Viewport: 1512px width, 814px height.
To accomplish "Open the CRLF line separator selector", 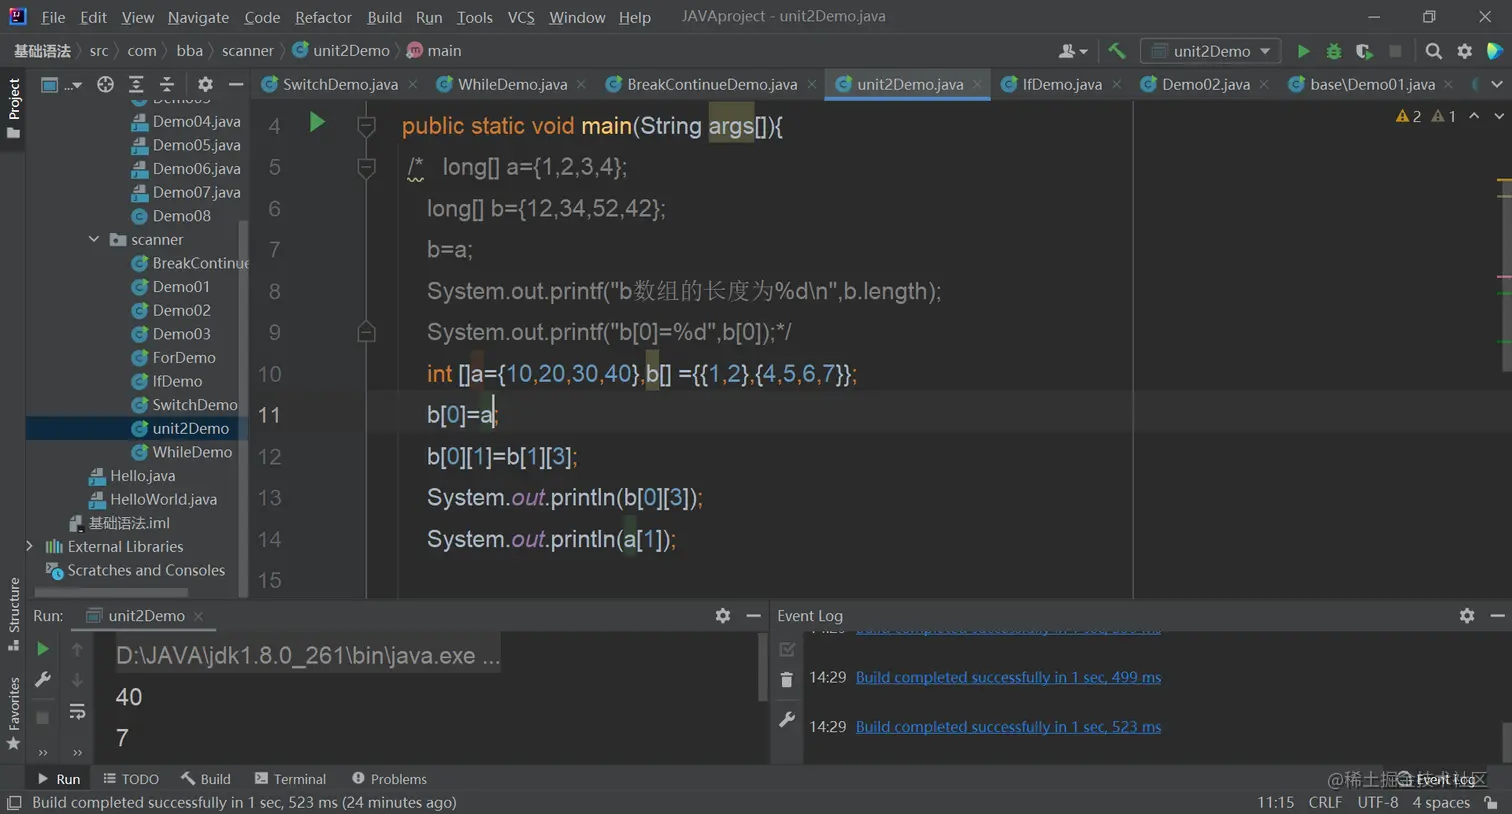I will [1325, 803].
